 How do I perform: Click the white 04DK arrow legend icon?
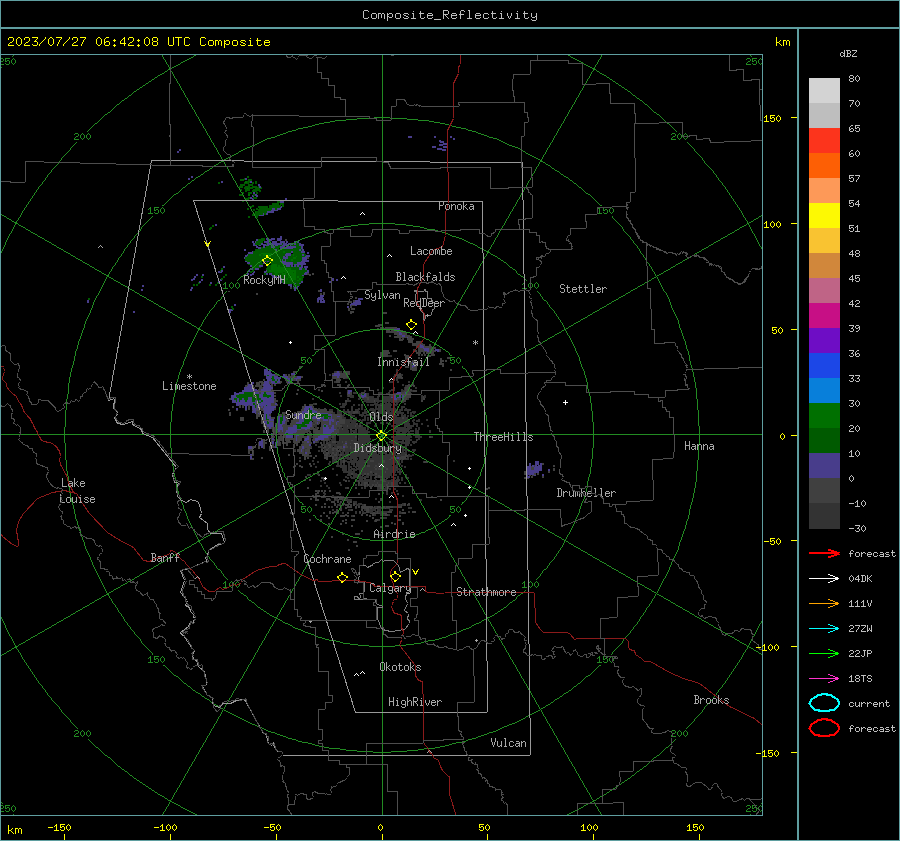point(824,578)
